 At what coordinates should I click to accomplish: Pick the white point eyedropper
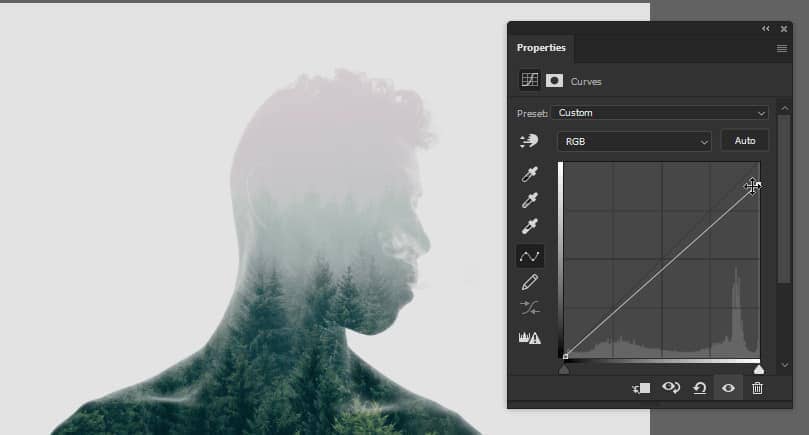[x=529, y=226]
